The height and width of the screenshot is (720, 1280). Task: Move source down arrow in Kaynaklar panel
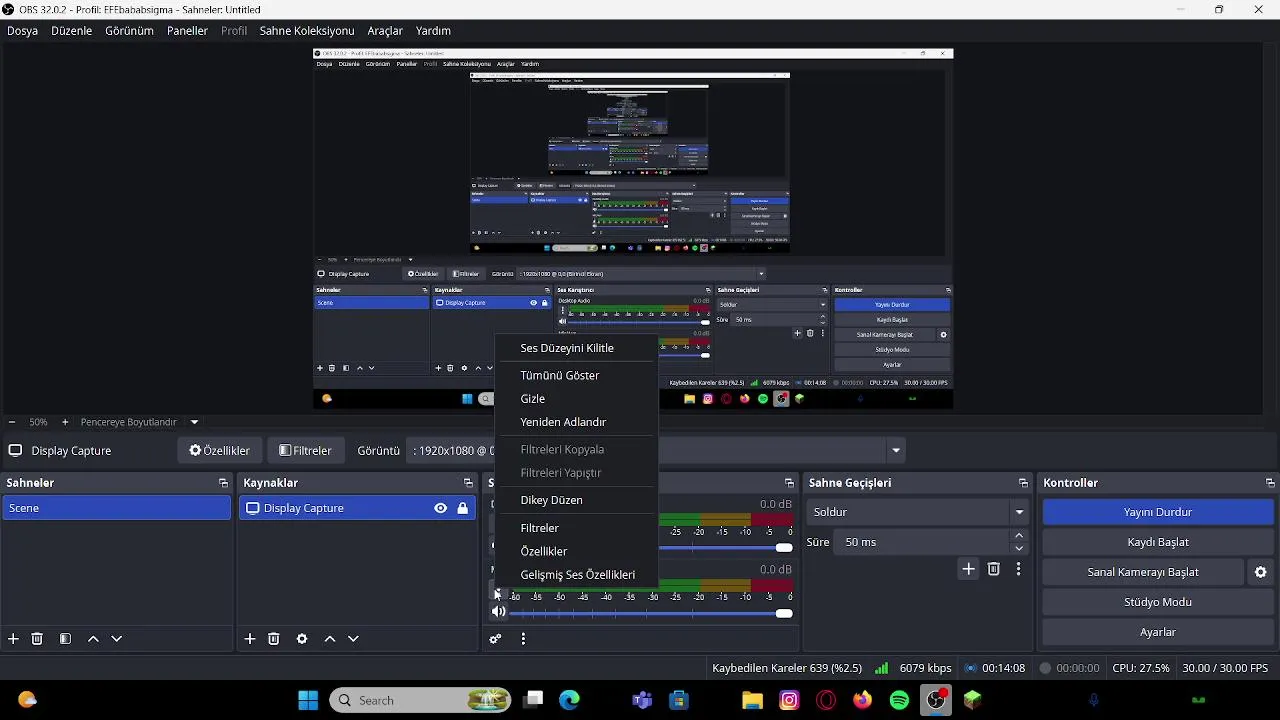(x=353, y=639)
